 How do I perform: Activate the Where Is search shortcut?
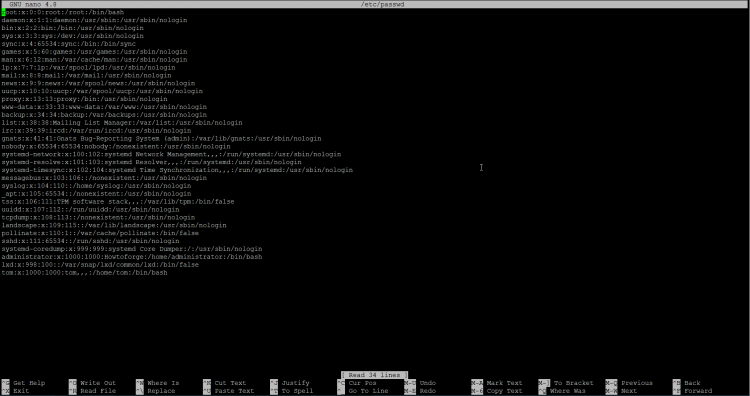157,383
